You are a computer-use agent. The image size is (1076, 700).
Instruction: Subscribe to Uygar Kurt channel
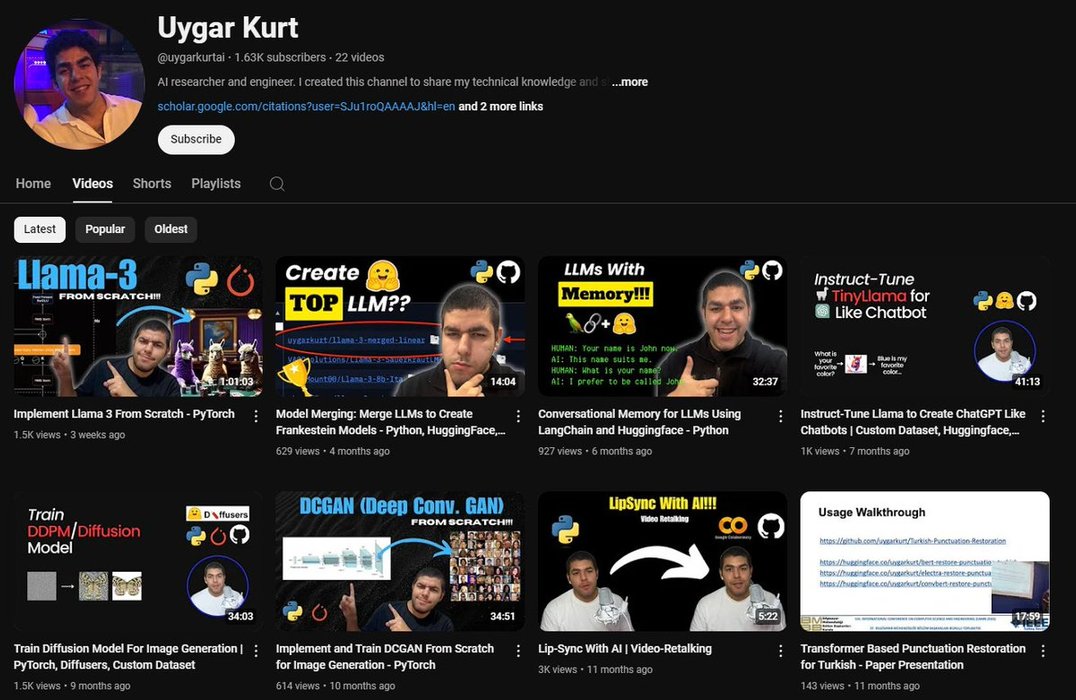[196, 139]
